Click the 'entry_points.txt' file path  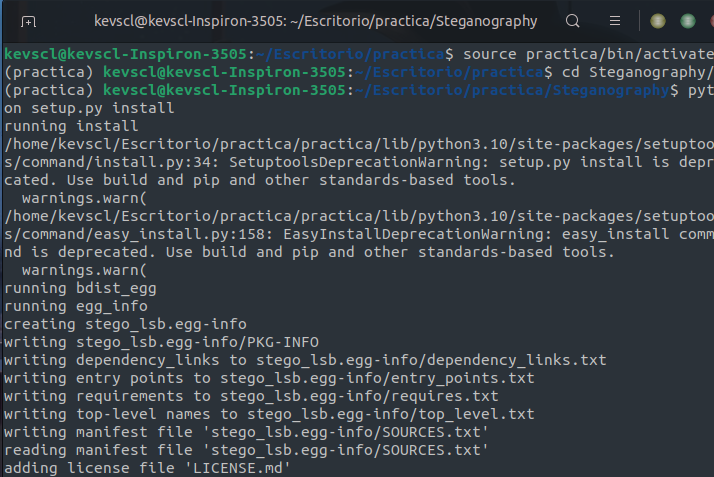[377, 378]
